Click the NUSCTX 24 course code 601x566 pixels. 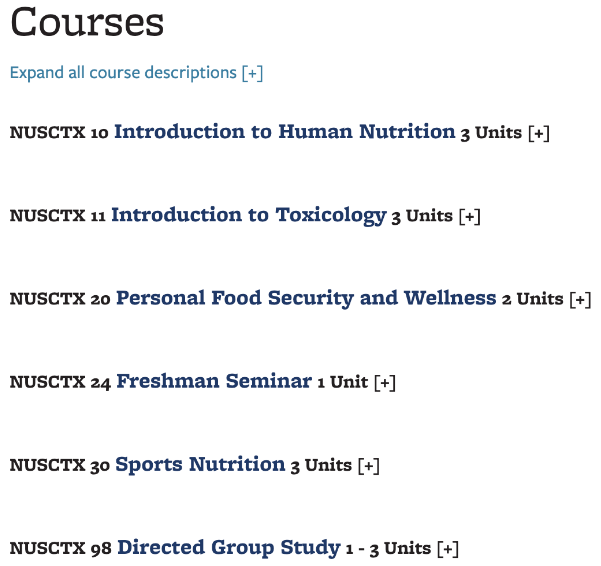[x=60, y=382]
